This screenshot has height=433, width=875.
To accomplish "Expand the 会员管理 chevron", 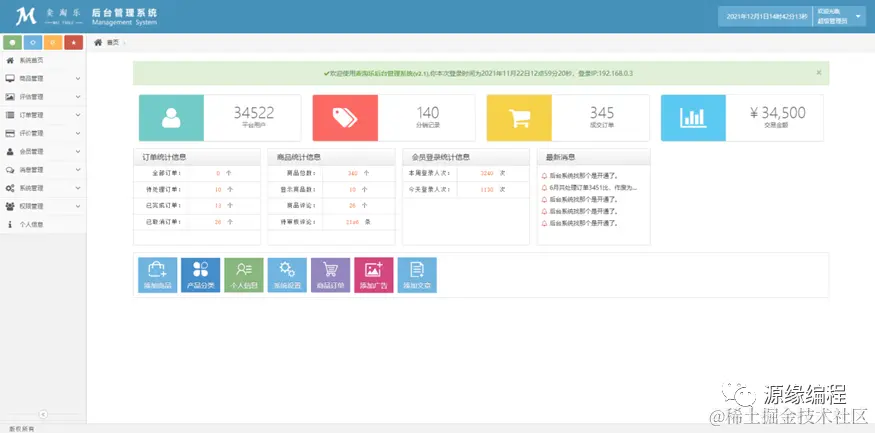I will pos(78,151).
